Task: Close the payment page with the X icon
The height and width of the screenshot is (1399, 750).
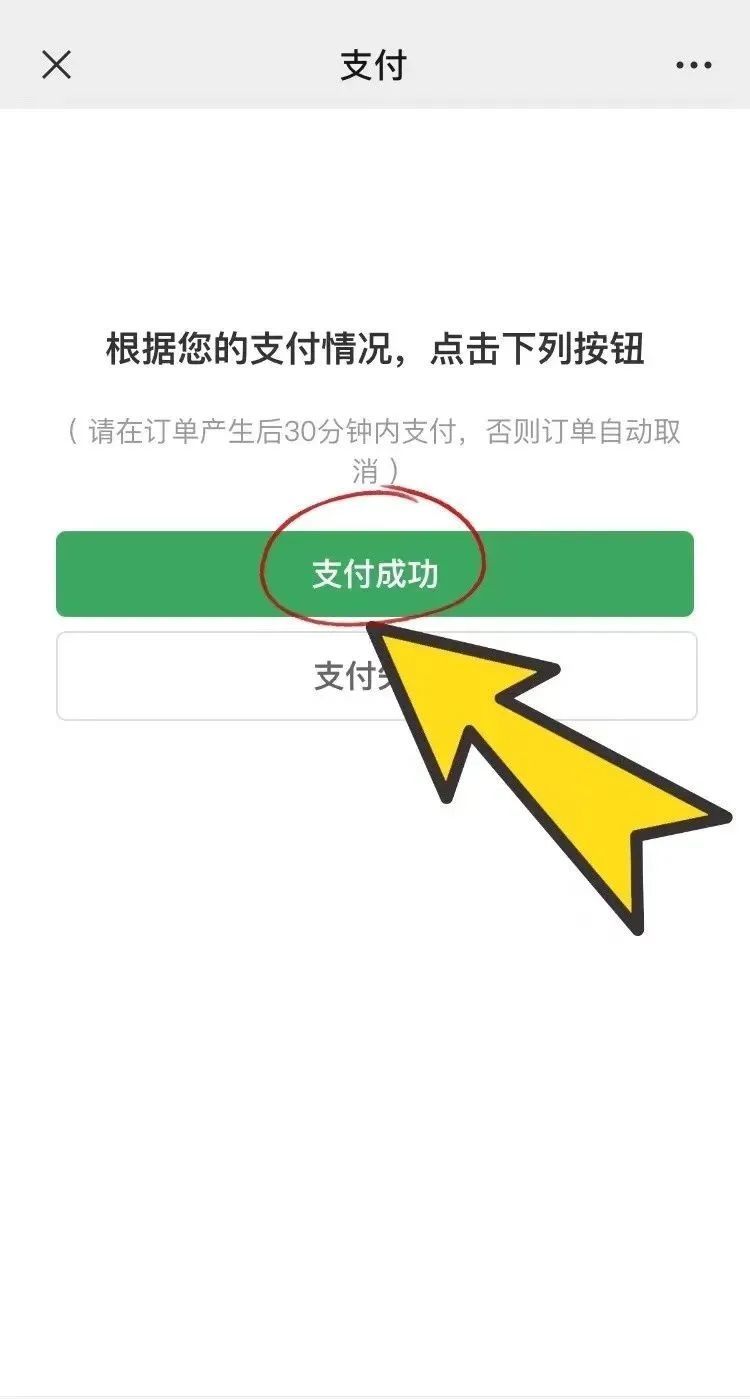Action: (x=56, y=65)
